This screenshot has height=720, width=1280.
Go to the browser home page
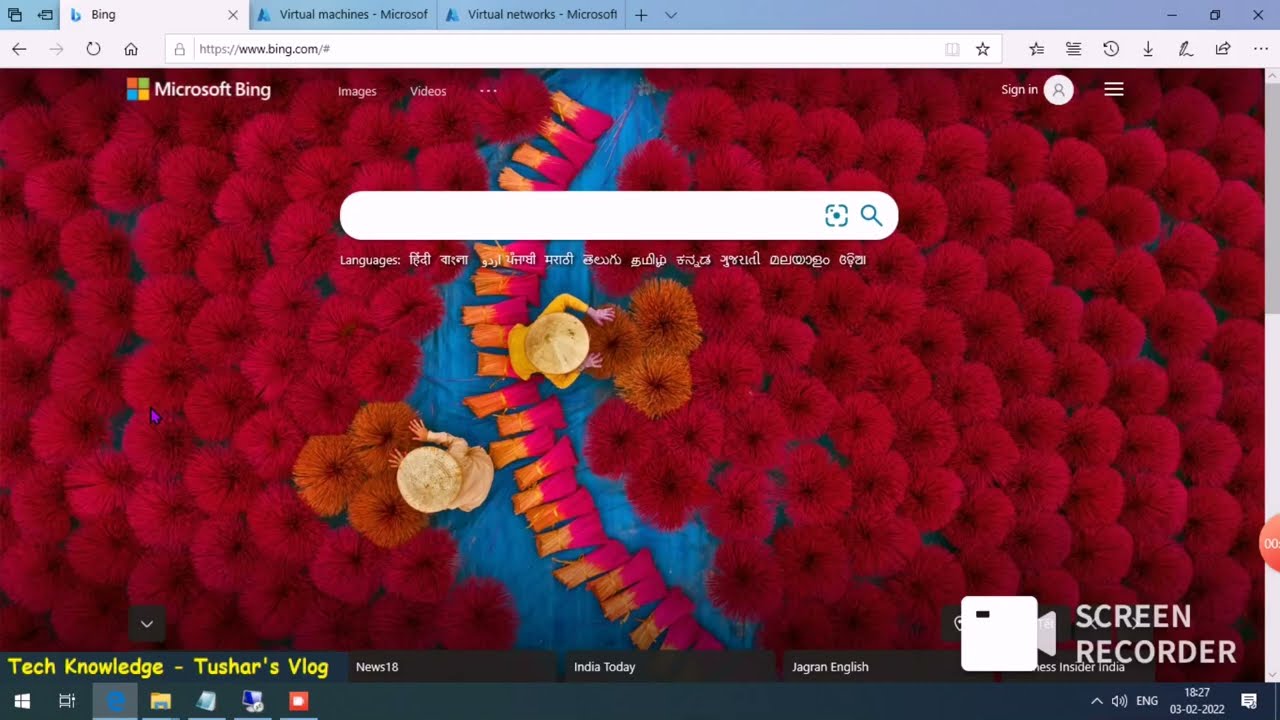131,48
